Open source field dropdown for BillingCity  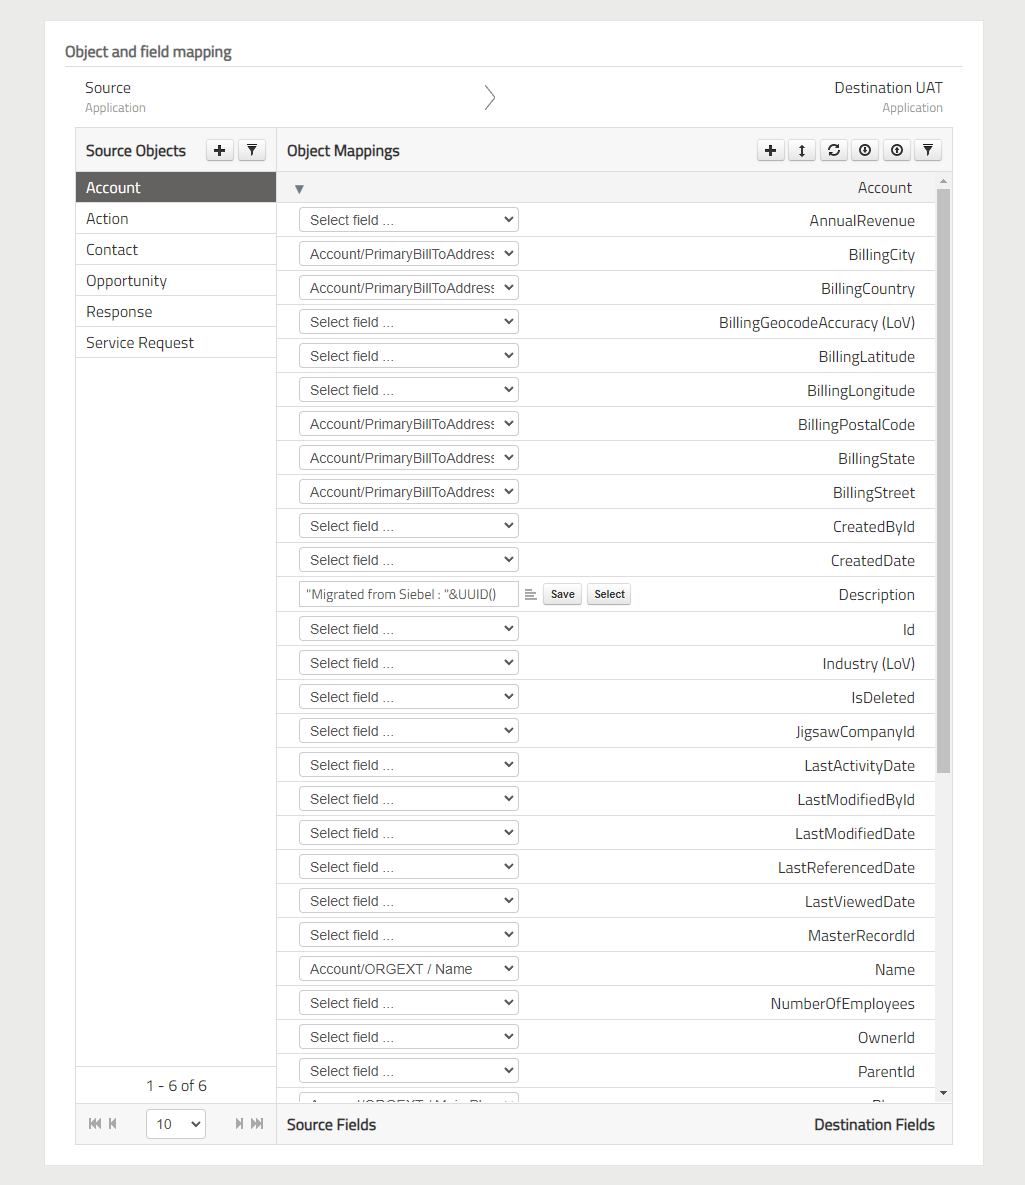tap(408, 254)
